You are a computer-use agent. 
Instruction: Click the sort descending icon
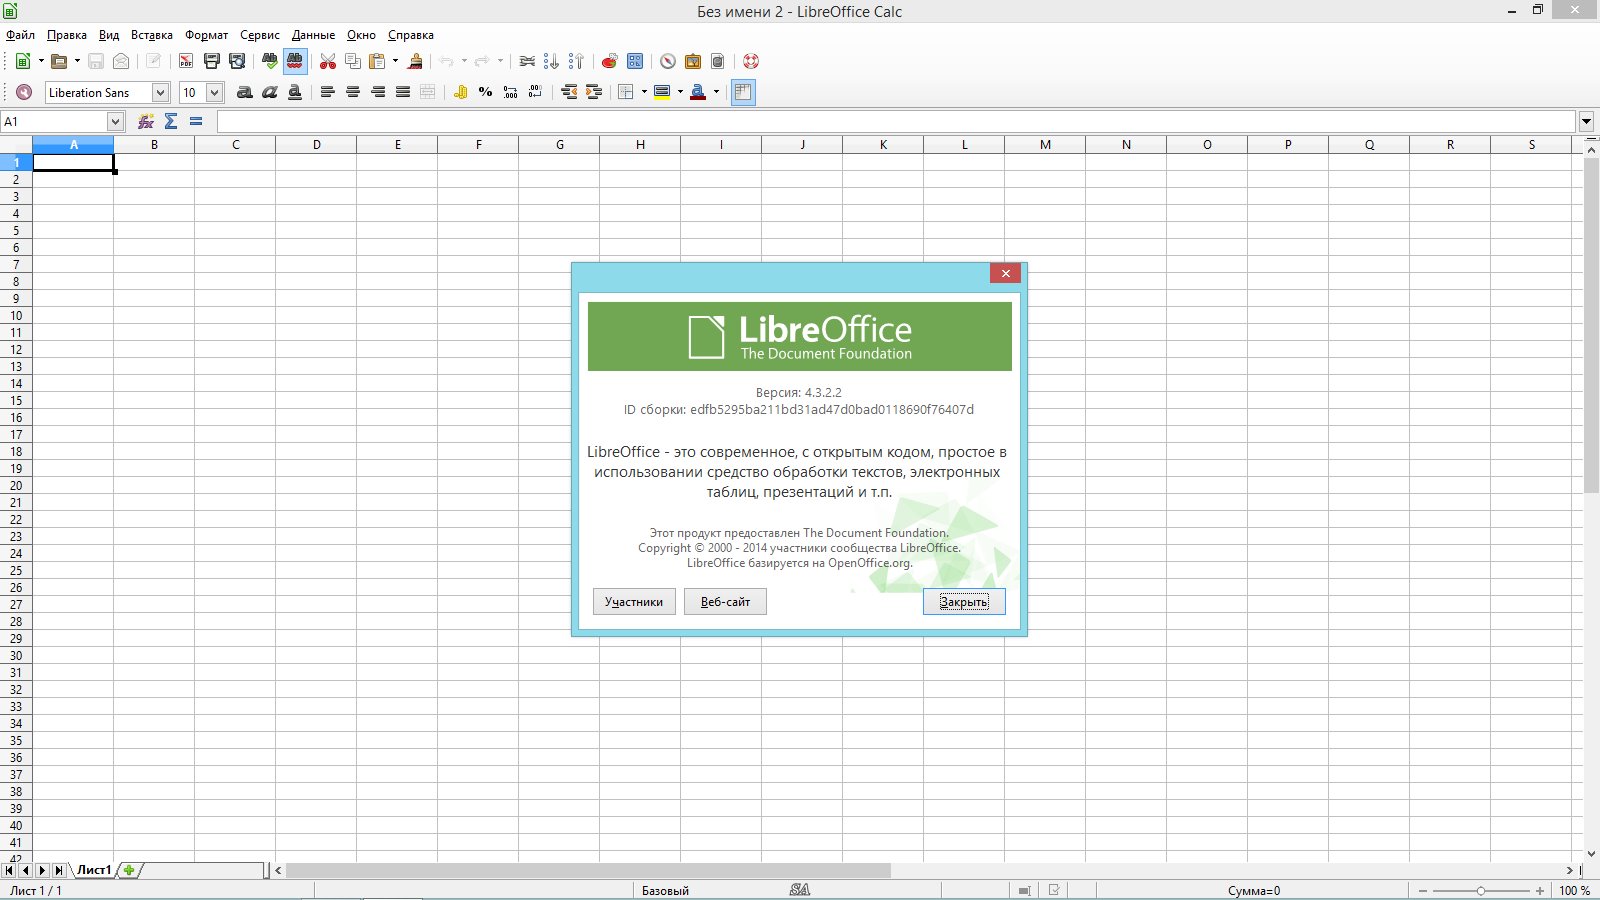(x=576, y=61)
